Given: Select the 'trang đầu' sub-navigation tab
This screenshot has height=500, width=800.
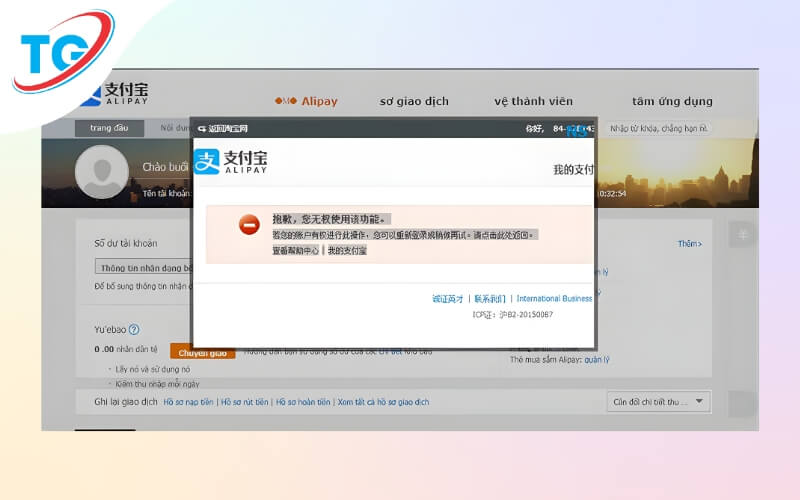Looking at the screenshot, I should 109,128.
